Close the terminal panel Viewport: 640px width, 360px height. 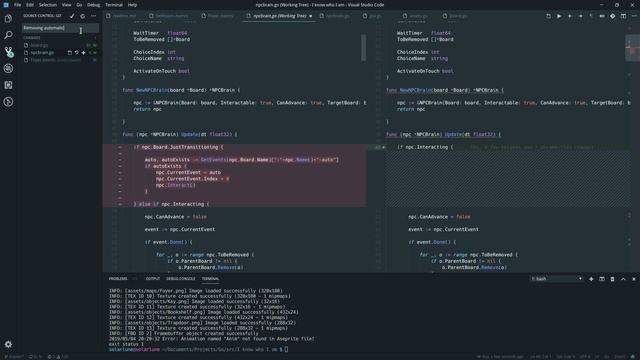click(x=634, y=279)
